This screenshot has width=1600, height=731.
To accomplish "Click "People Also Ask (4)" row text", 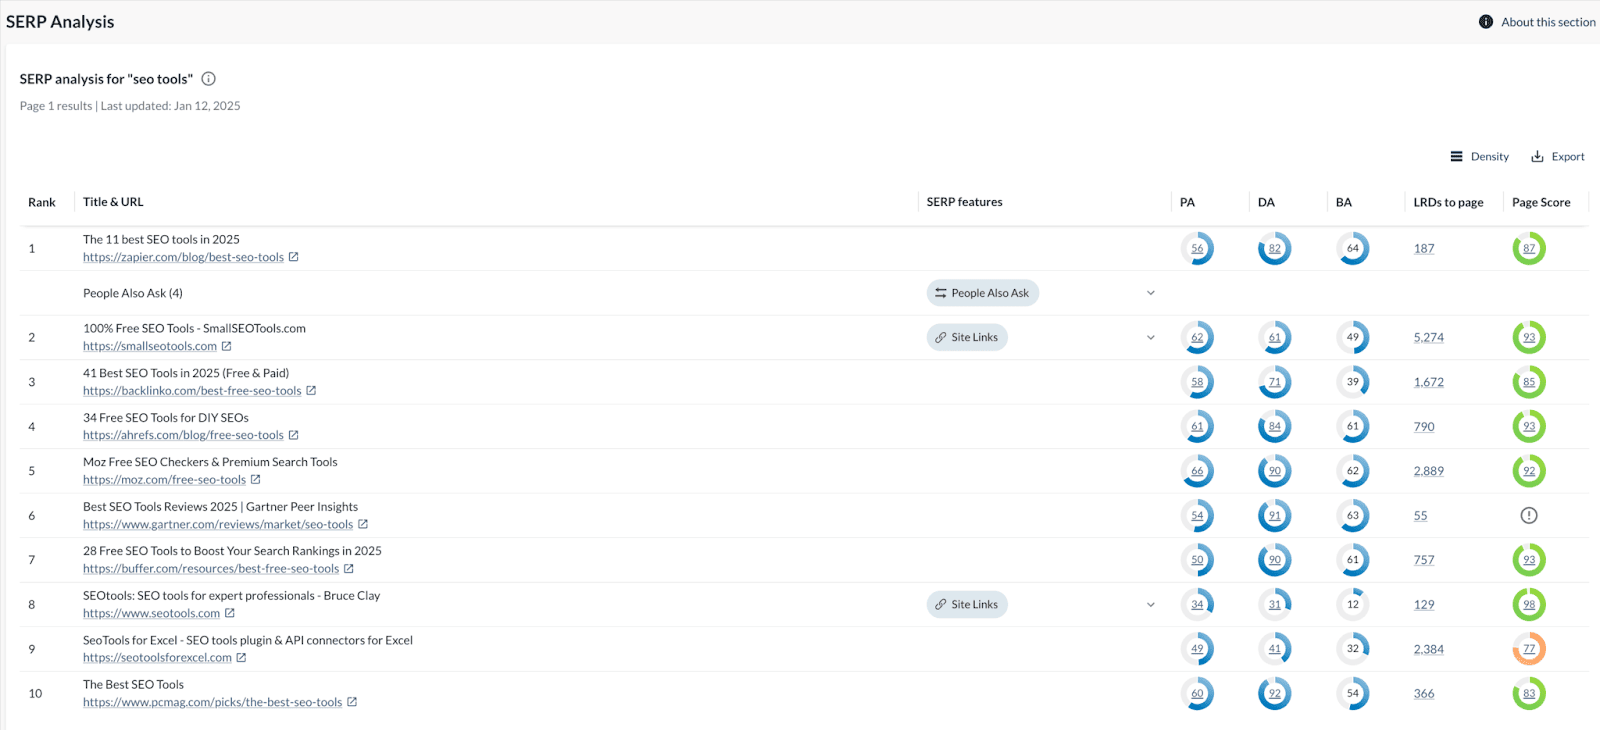I will point(133,293).
